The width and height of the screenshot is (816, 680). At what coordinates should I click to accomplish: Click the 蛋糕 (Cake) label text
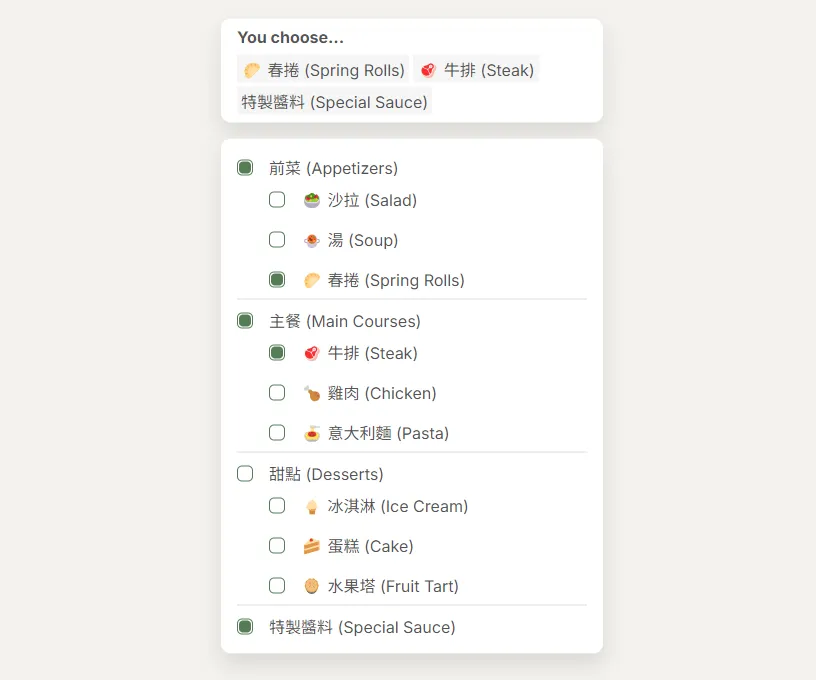pyautogui.click(x=370, y=546)
